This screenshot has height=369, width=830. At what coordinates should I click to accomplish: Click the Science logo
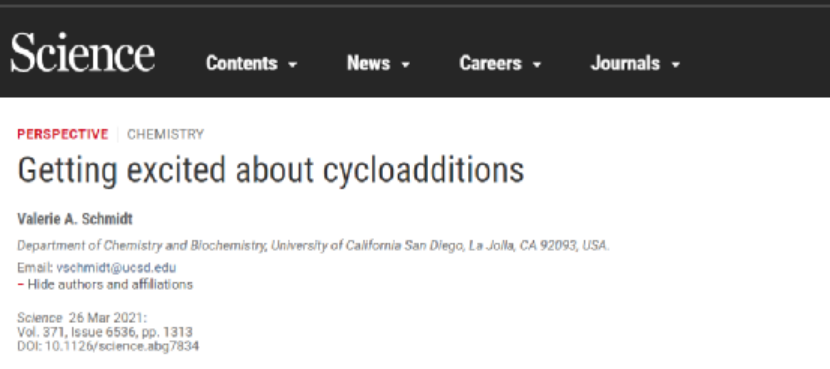[x=83, y=52]
